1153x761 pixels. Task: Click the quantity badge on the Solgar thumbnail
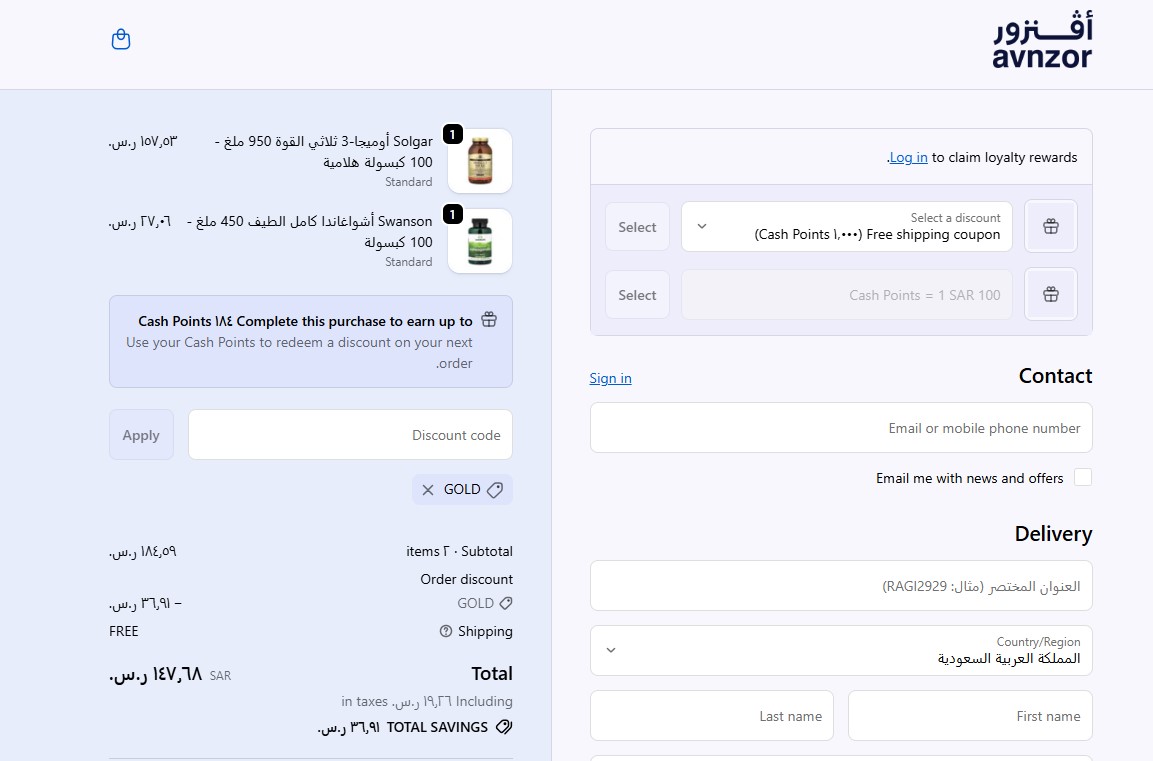click(x=453, y=134)
